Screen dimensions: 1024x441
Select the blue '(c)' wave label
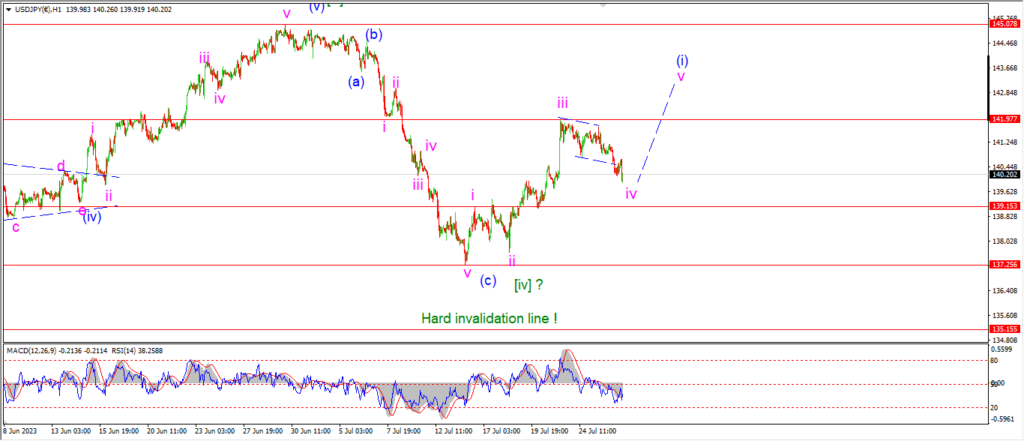[x=488, y=281]
